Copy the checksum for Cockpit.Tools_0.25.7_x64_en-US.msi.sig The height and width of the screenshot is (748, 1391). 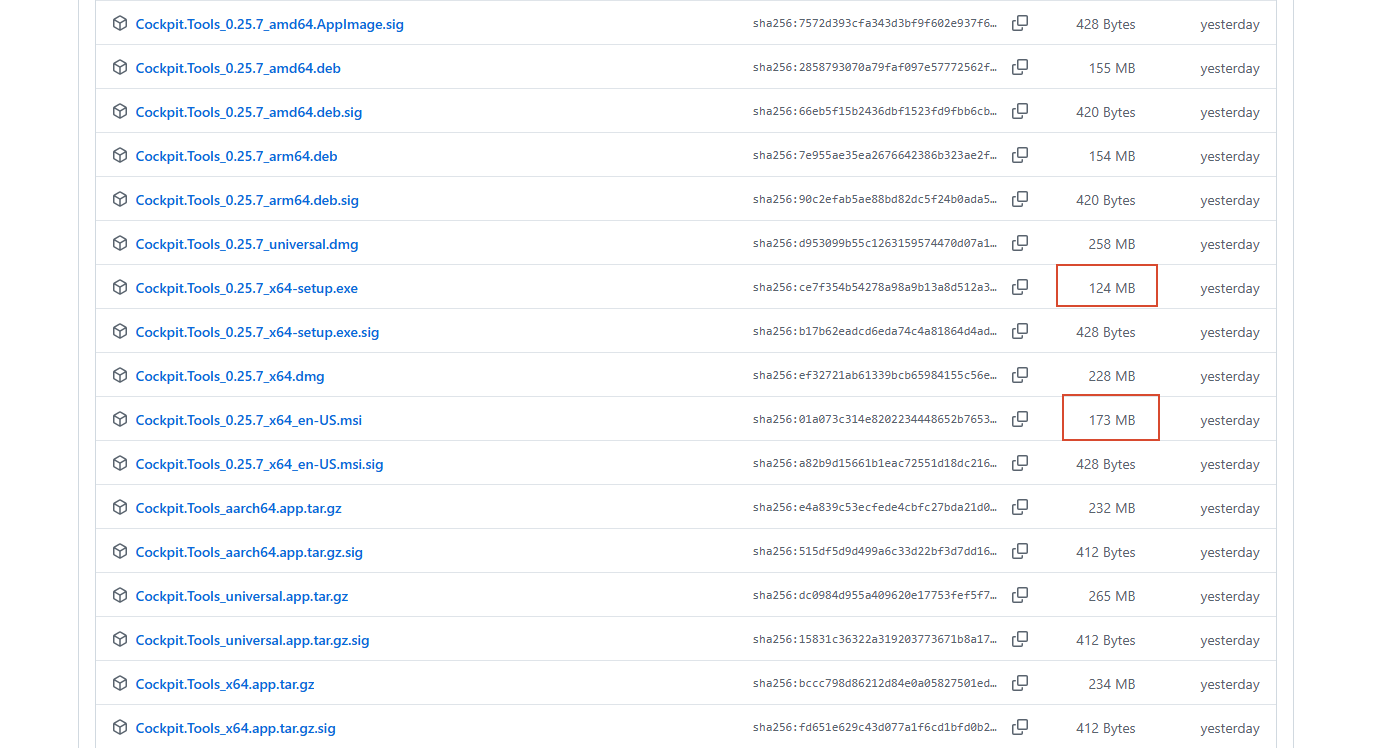click(x=1020, y=463)
